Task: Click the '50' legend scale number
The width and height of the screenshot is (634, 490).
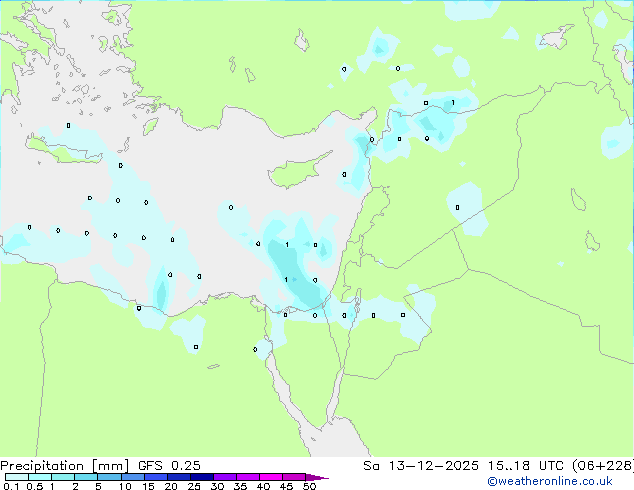Action: point(309,486)
